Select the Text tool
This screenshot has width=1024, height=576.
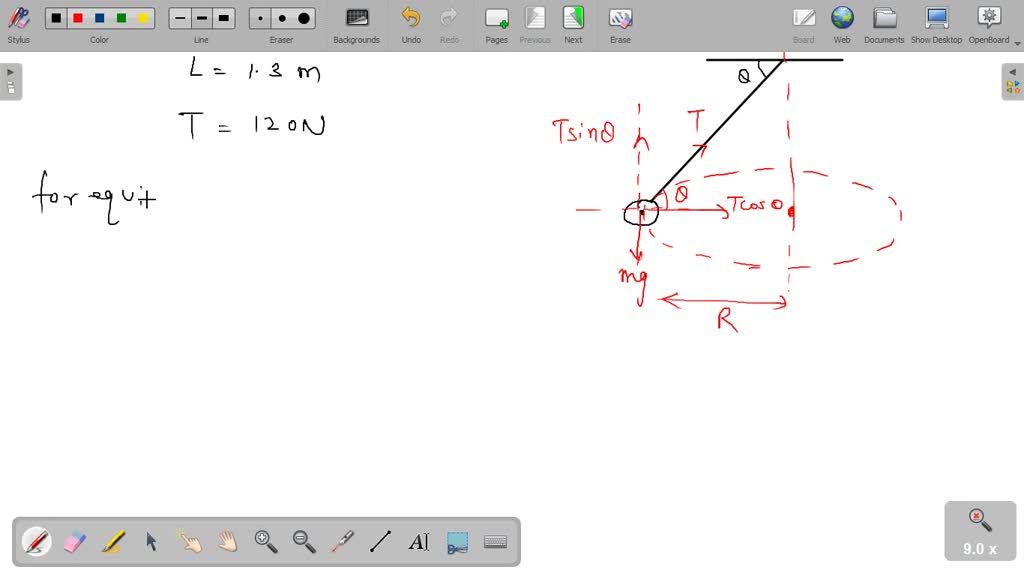418,541
